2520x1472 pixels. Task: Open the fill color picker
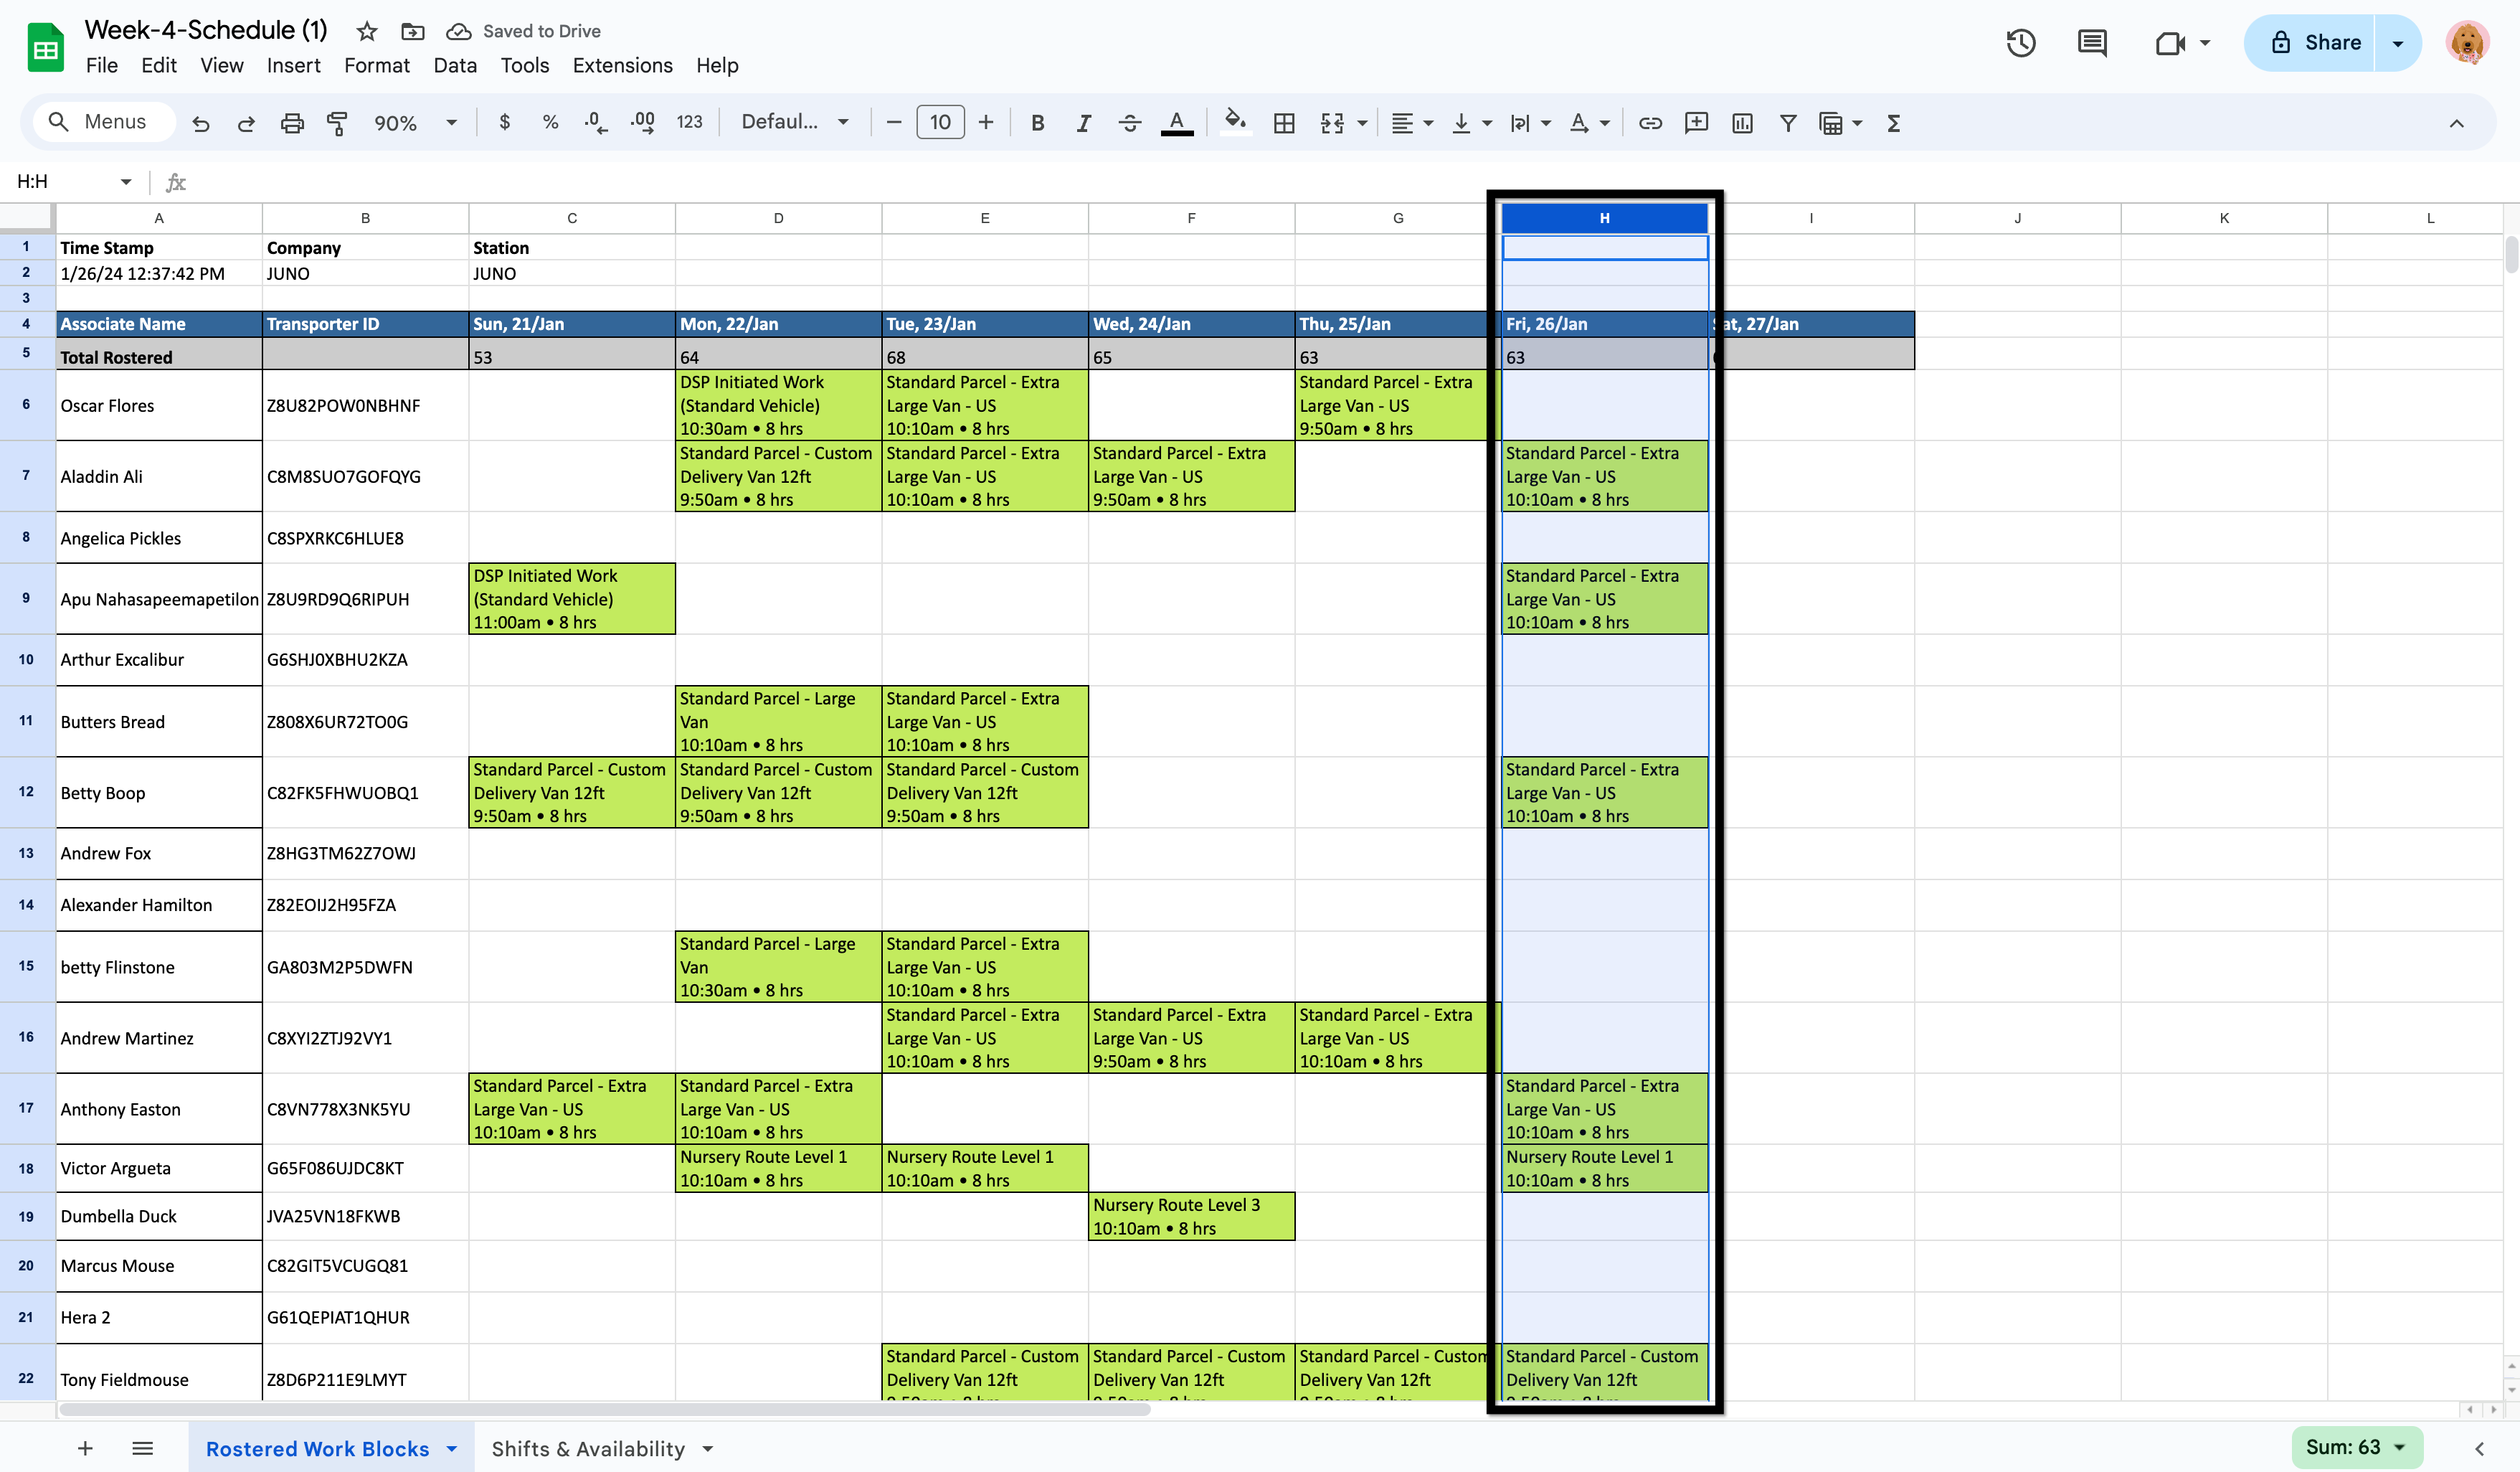coord(1236,123)
